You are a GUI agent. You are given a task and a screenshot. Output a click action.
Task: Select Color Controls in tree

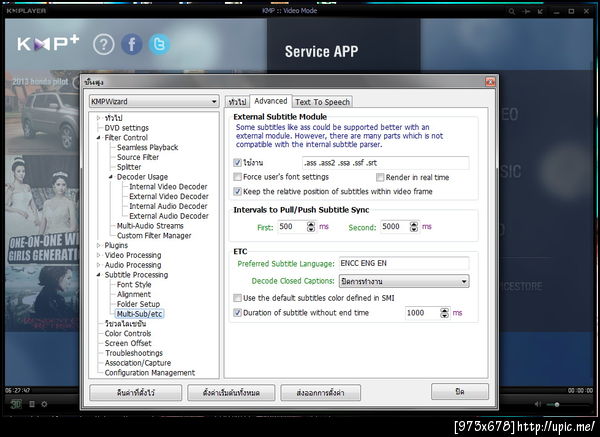(128, 334)
